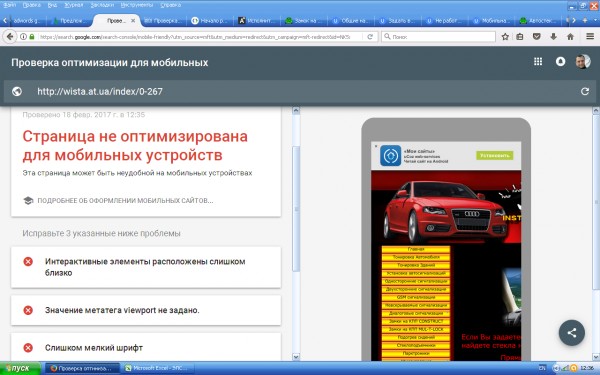Go back with the browser back arrow
This screenshot has height=375, width=600.
click(10, 37)
